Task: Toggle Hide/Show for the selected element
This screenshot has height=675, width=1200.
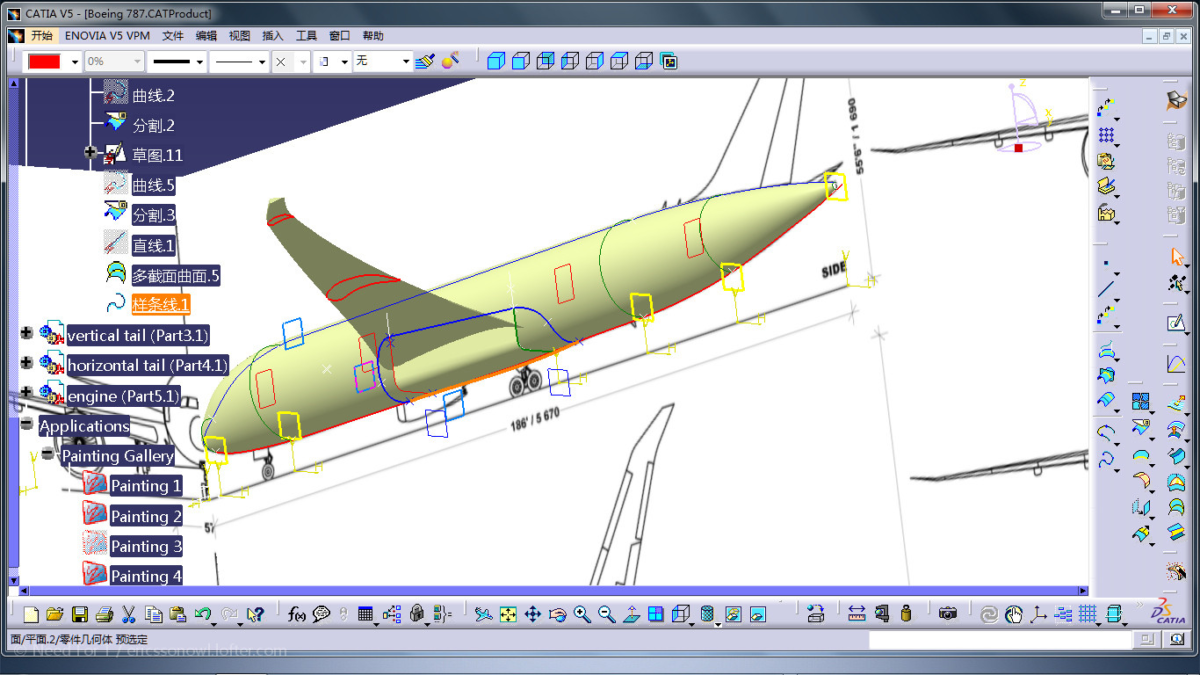Action: 733,614
